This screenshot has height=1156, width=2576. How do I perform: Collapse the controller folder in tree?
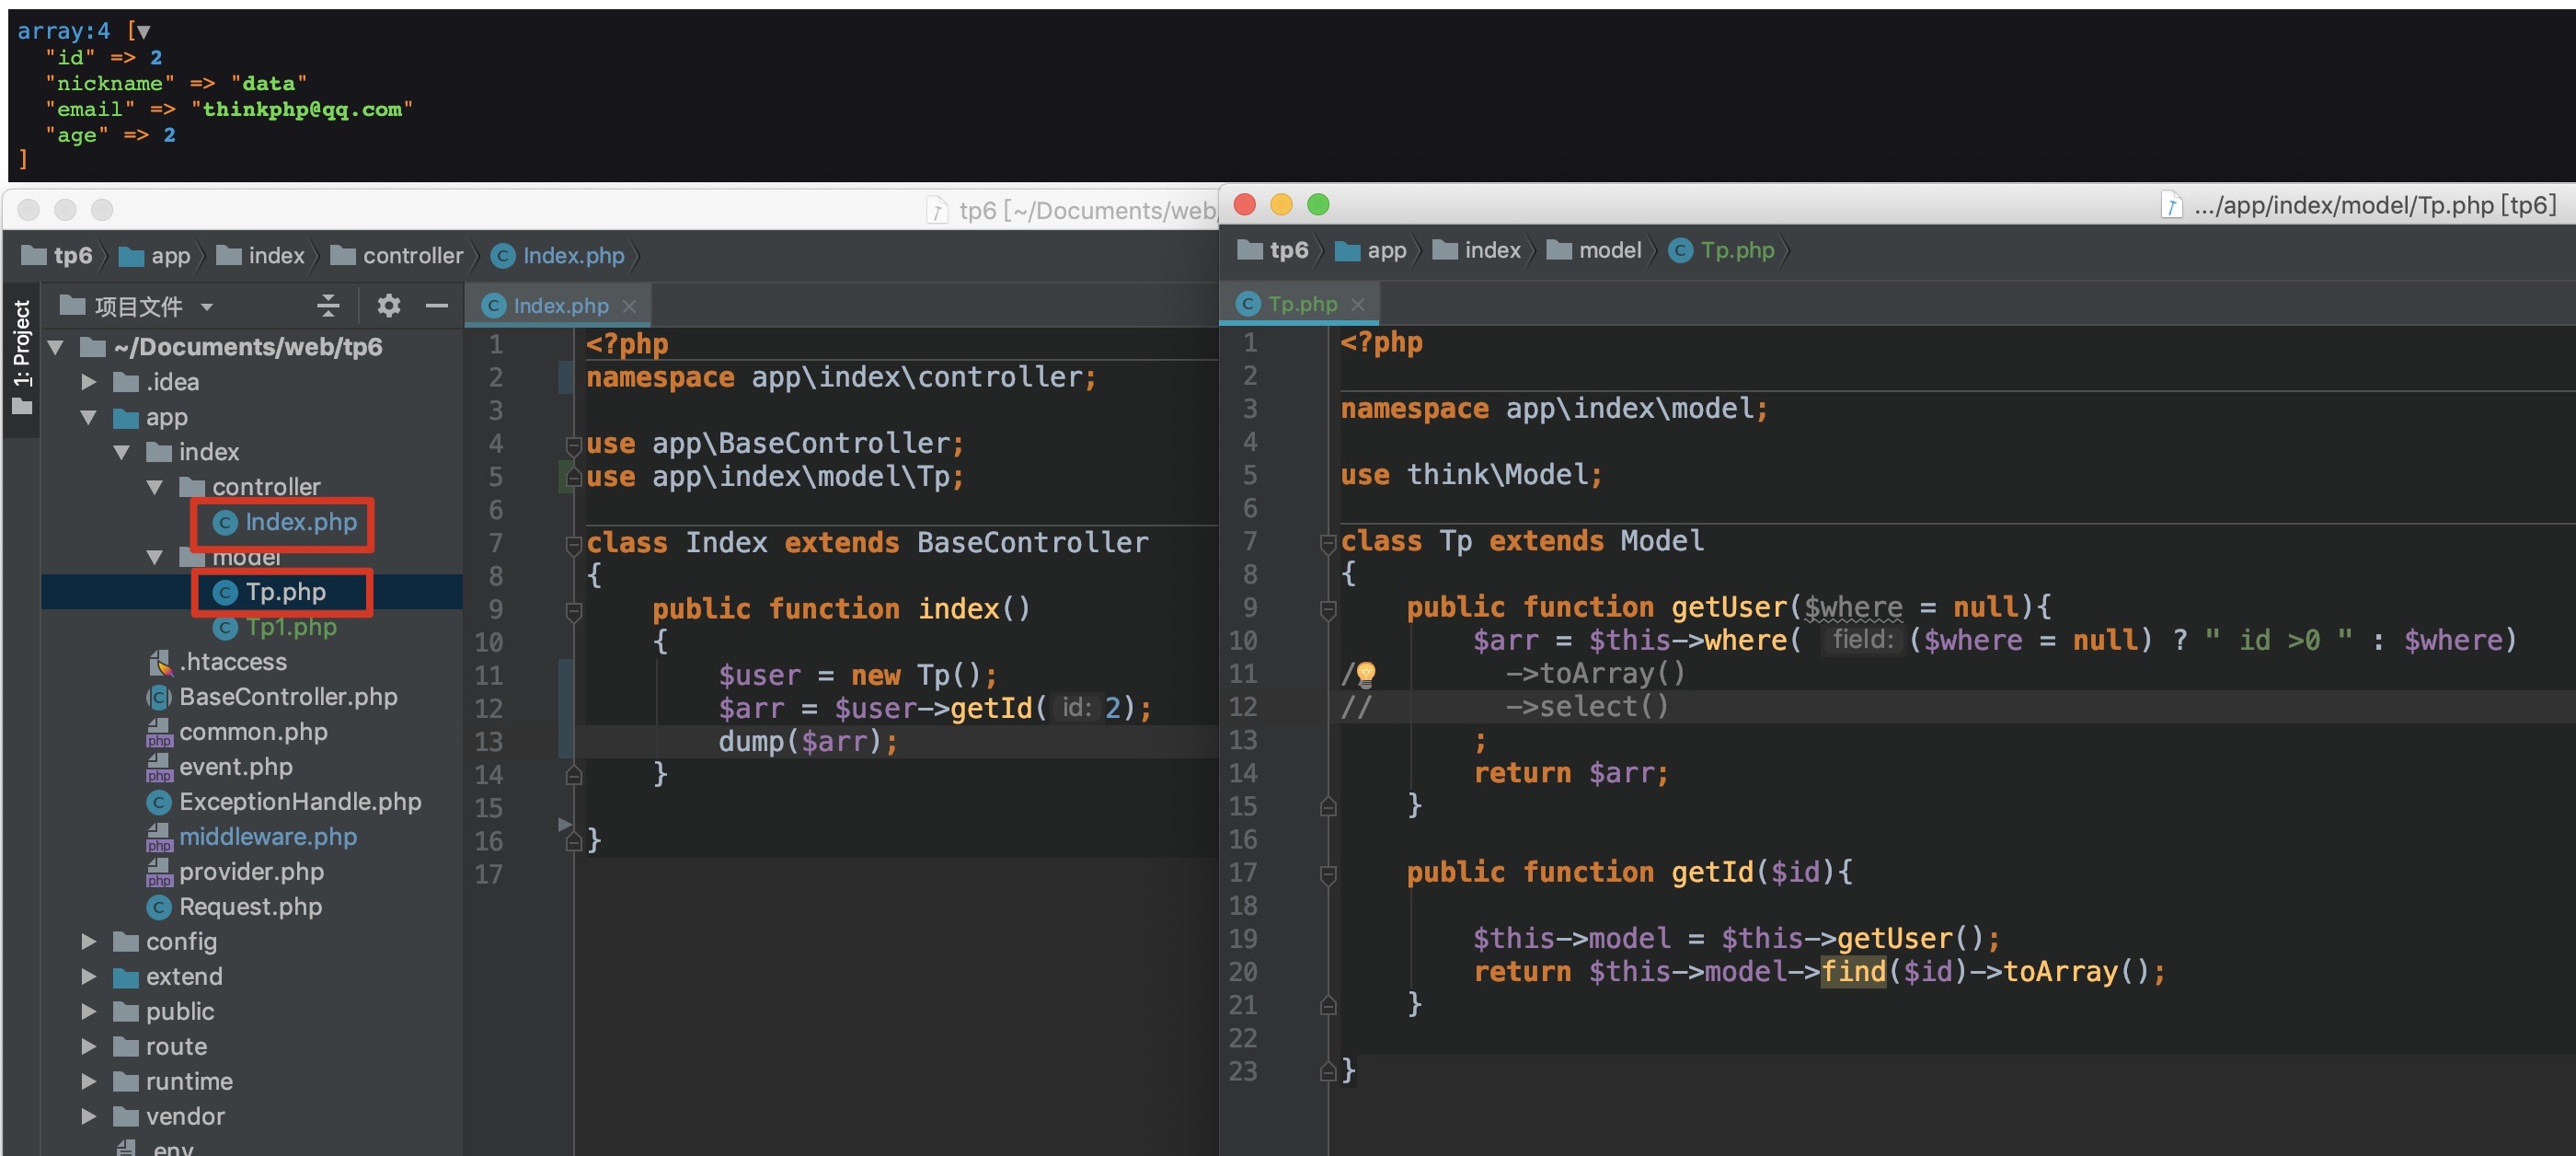tap(155, 487)
